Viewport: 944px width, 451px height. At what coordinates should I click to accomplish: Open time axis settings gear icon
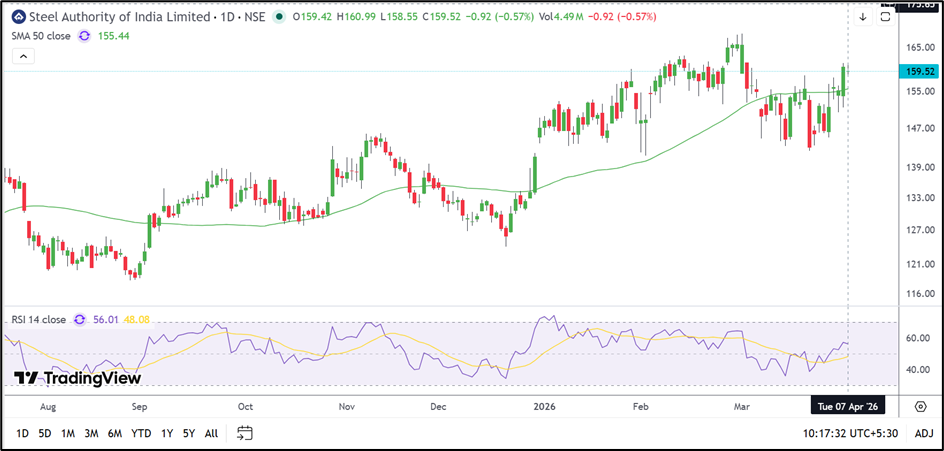[920, 406]
